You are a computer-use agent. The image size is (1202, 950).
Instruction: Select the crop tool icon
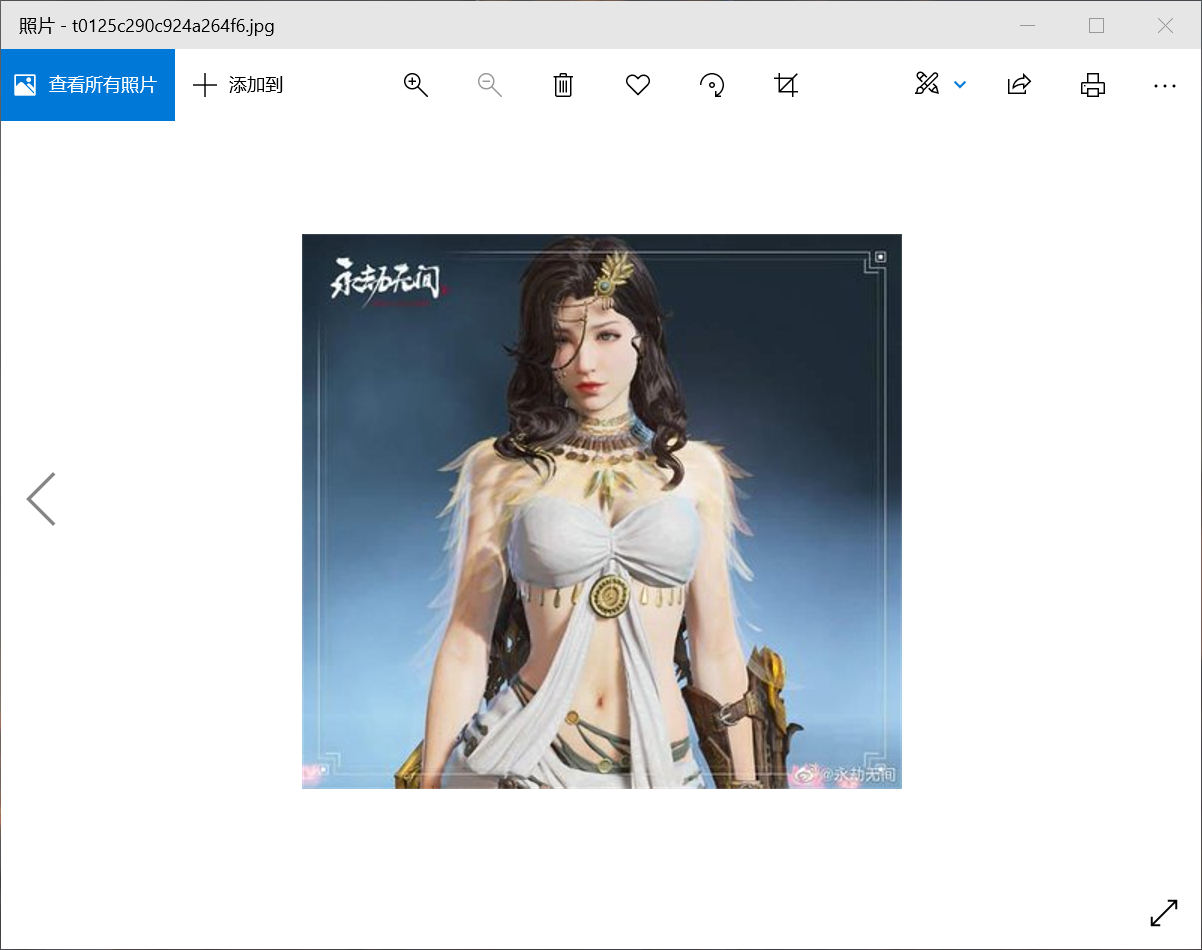click(x=787, y=85)
